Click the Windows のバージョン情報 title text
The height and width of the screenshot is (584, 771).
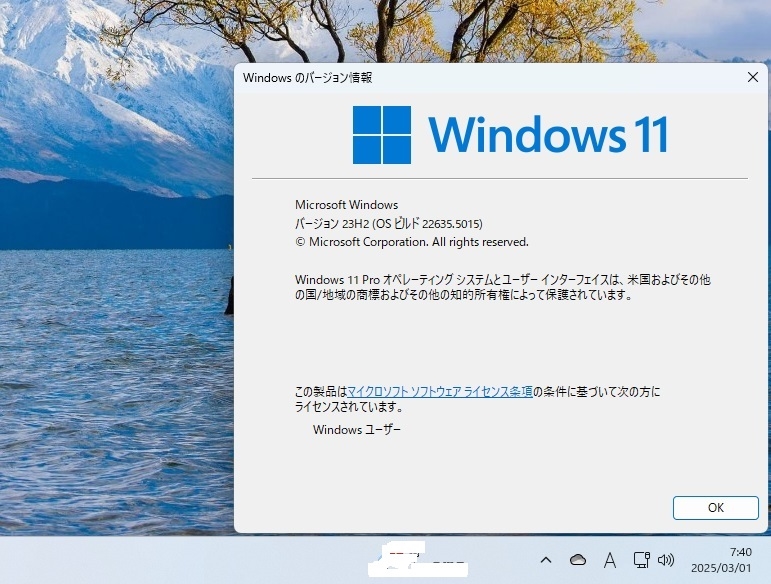(307, 78)
